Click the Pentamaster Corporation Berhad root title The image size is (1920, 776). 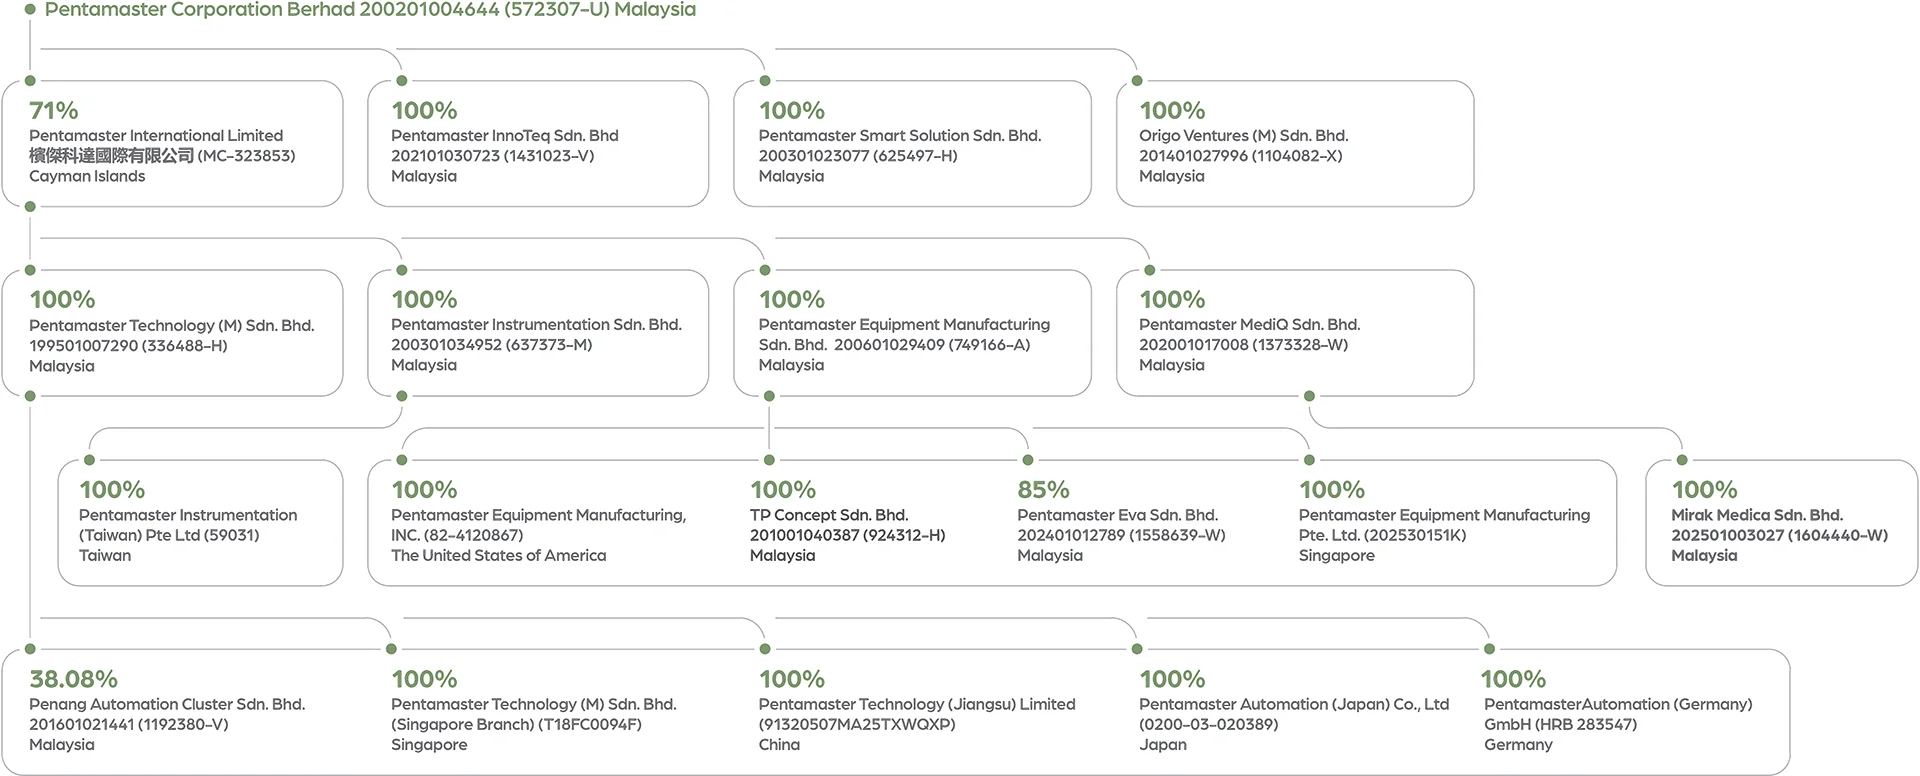point(370,10)
